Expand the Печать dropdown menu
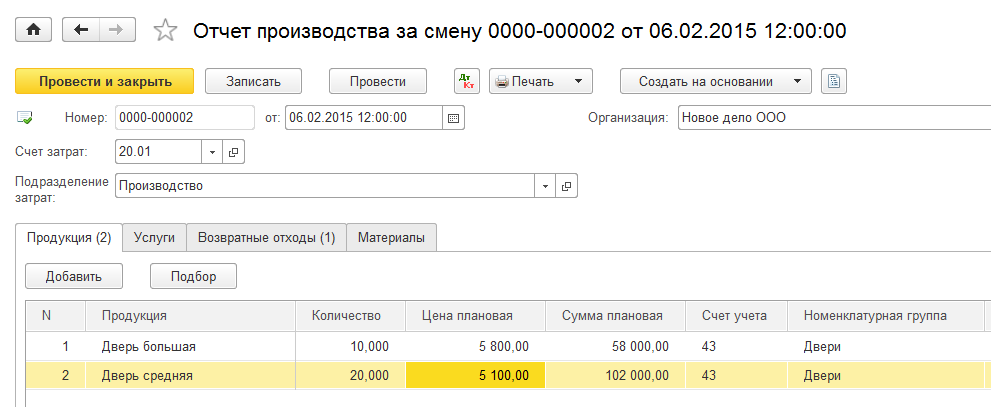 577,81
